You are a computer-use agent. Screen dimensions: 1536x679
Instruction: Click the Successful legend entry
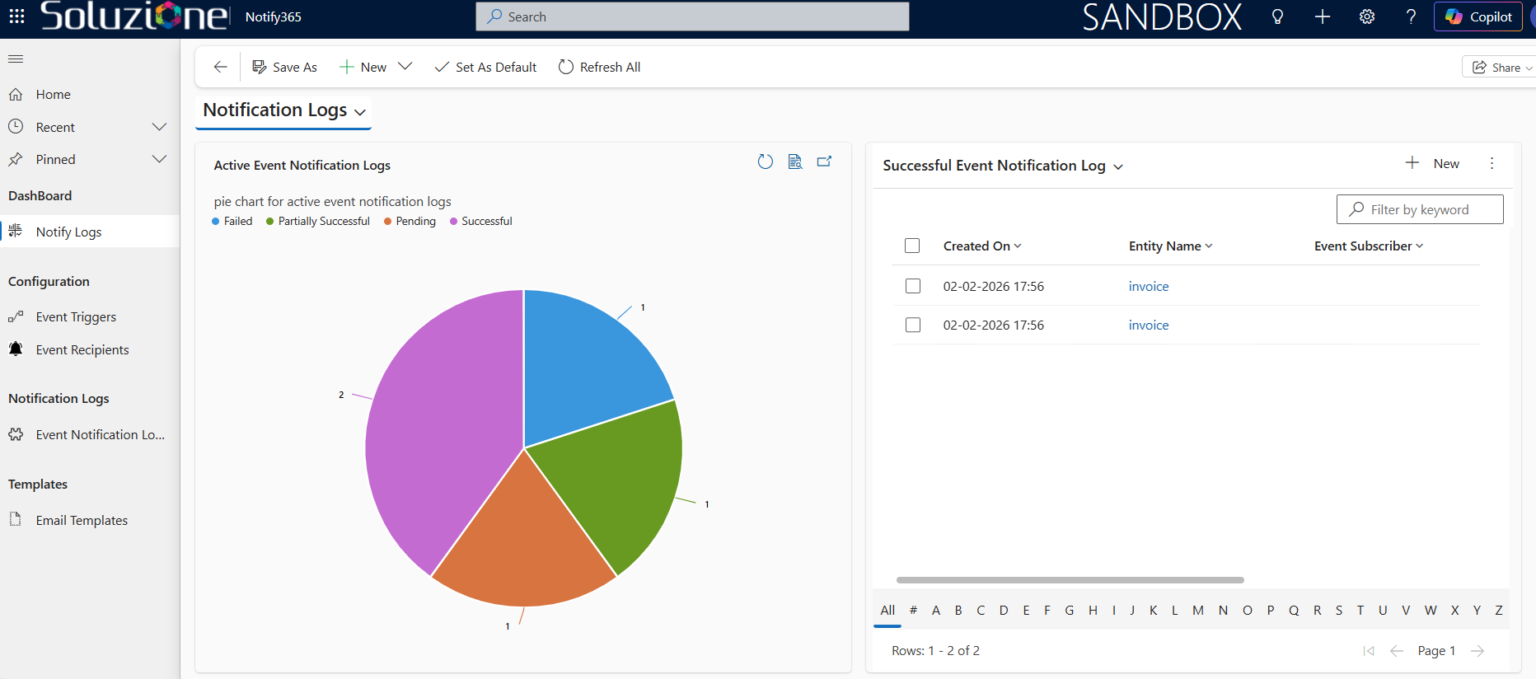click(481, 221)
